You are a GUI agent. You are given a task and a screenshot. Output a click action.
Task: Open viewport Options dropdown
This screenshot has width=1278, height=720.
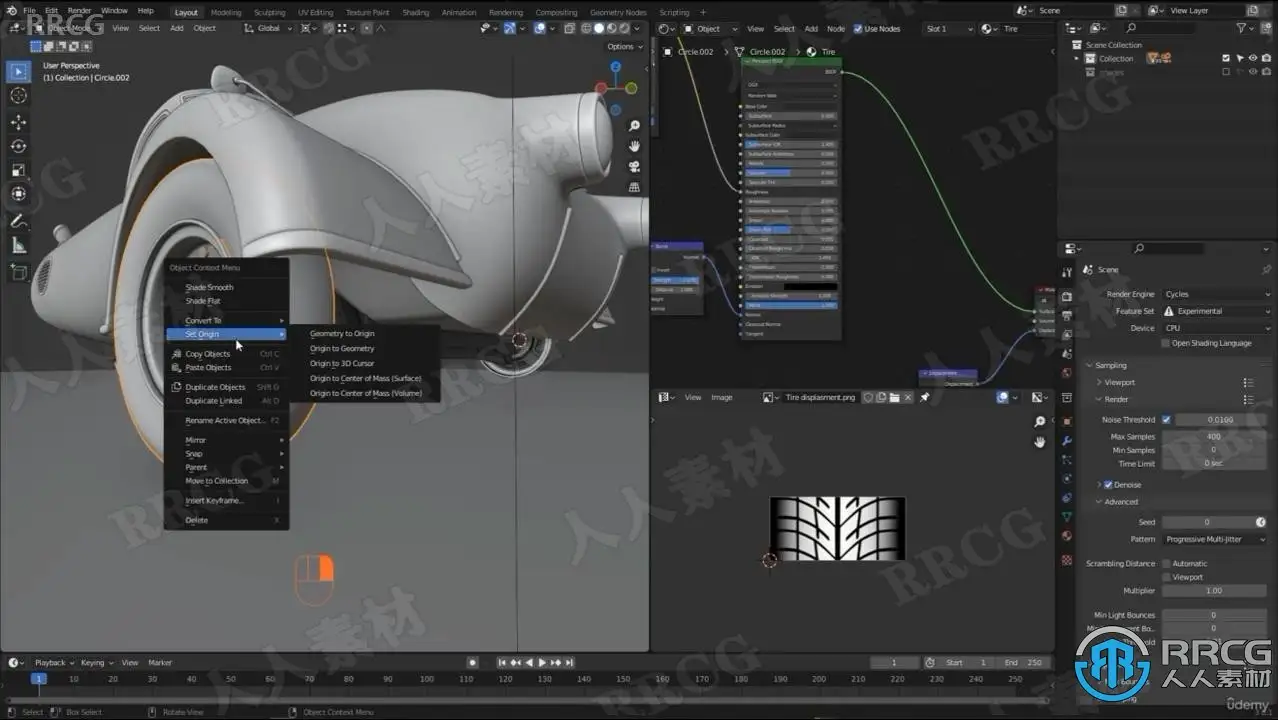[x=624, y=46]
